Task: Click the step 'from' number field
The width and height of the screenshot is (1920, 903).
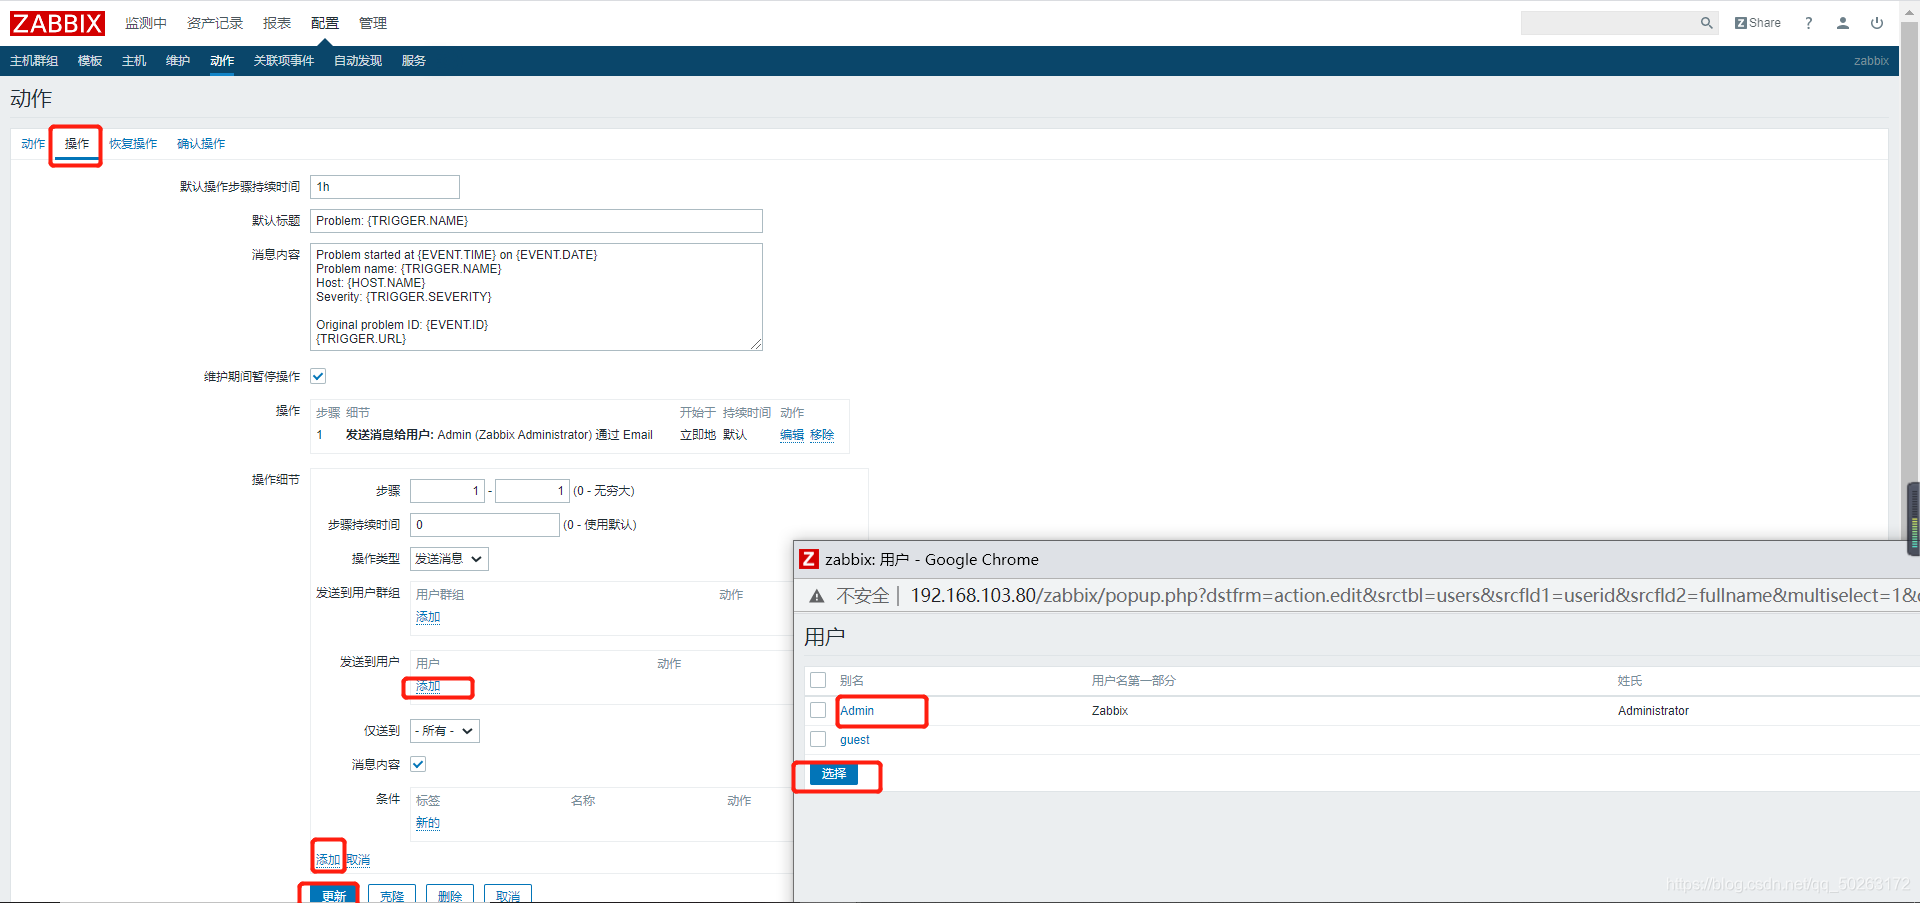Action: pyautogui.click(x=447, y=491)
